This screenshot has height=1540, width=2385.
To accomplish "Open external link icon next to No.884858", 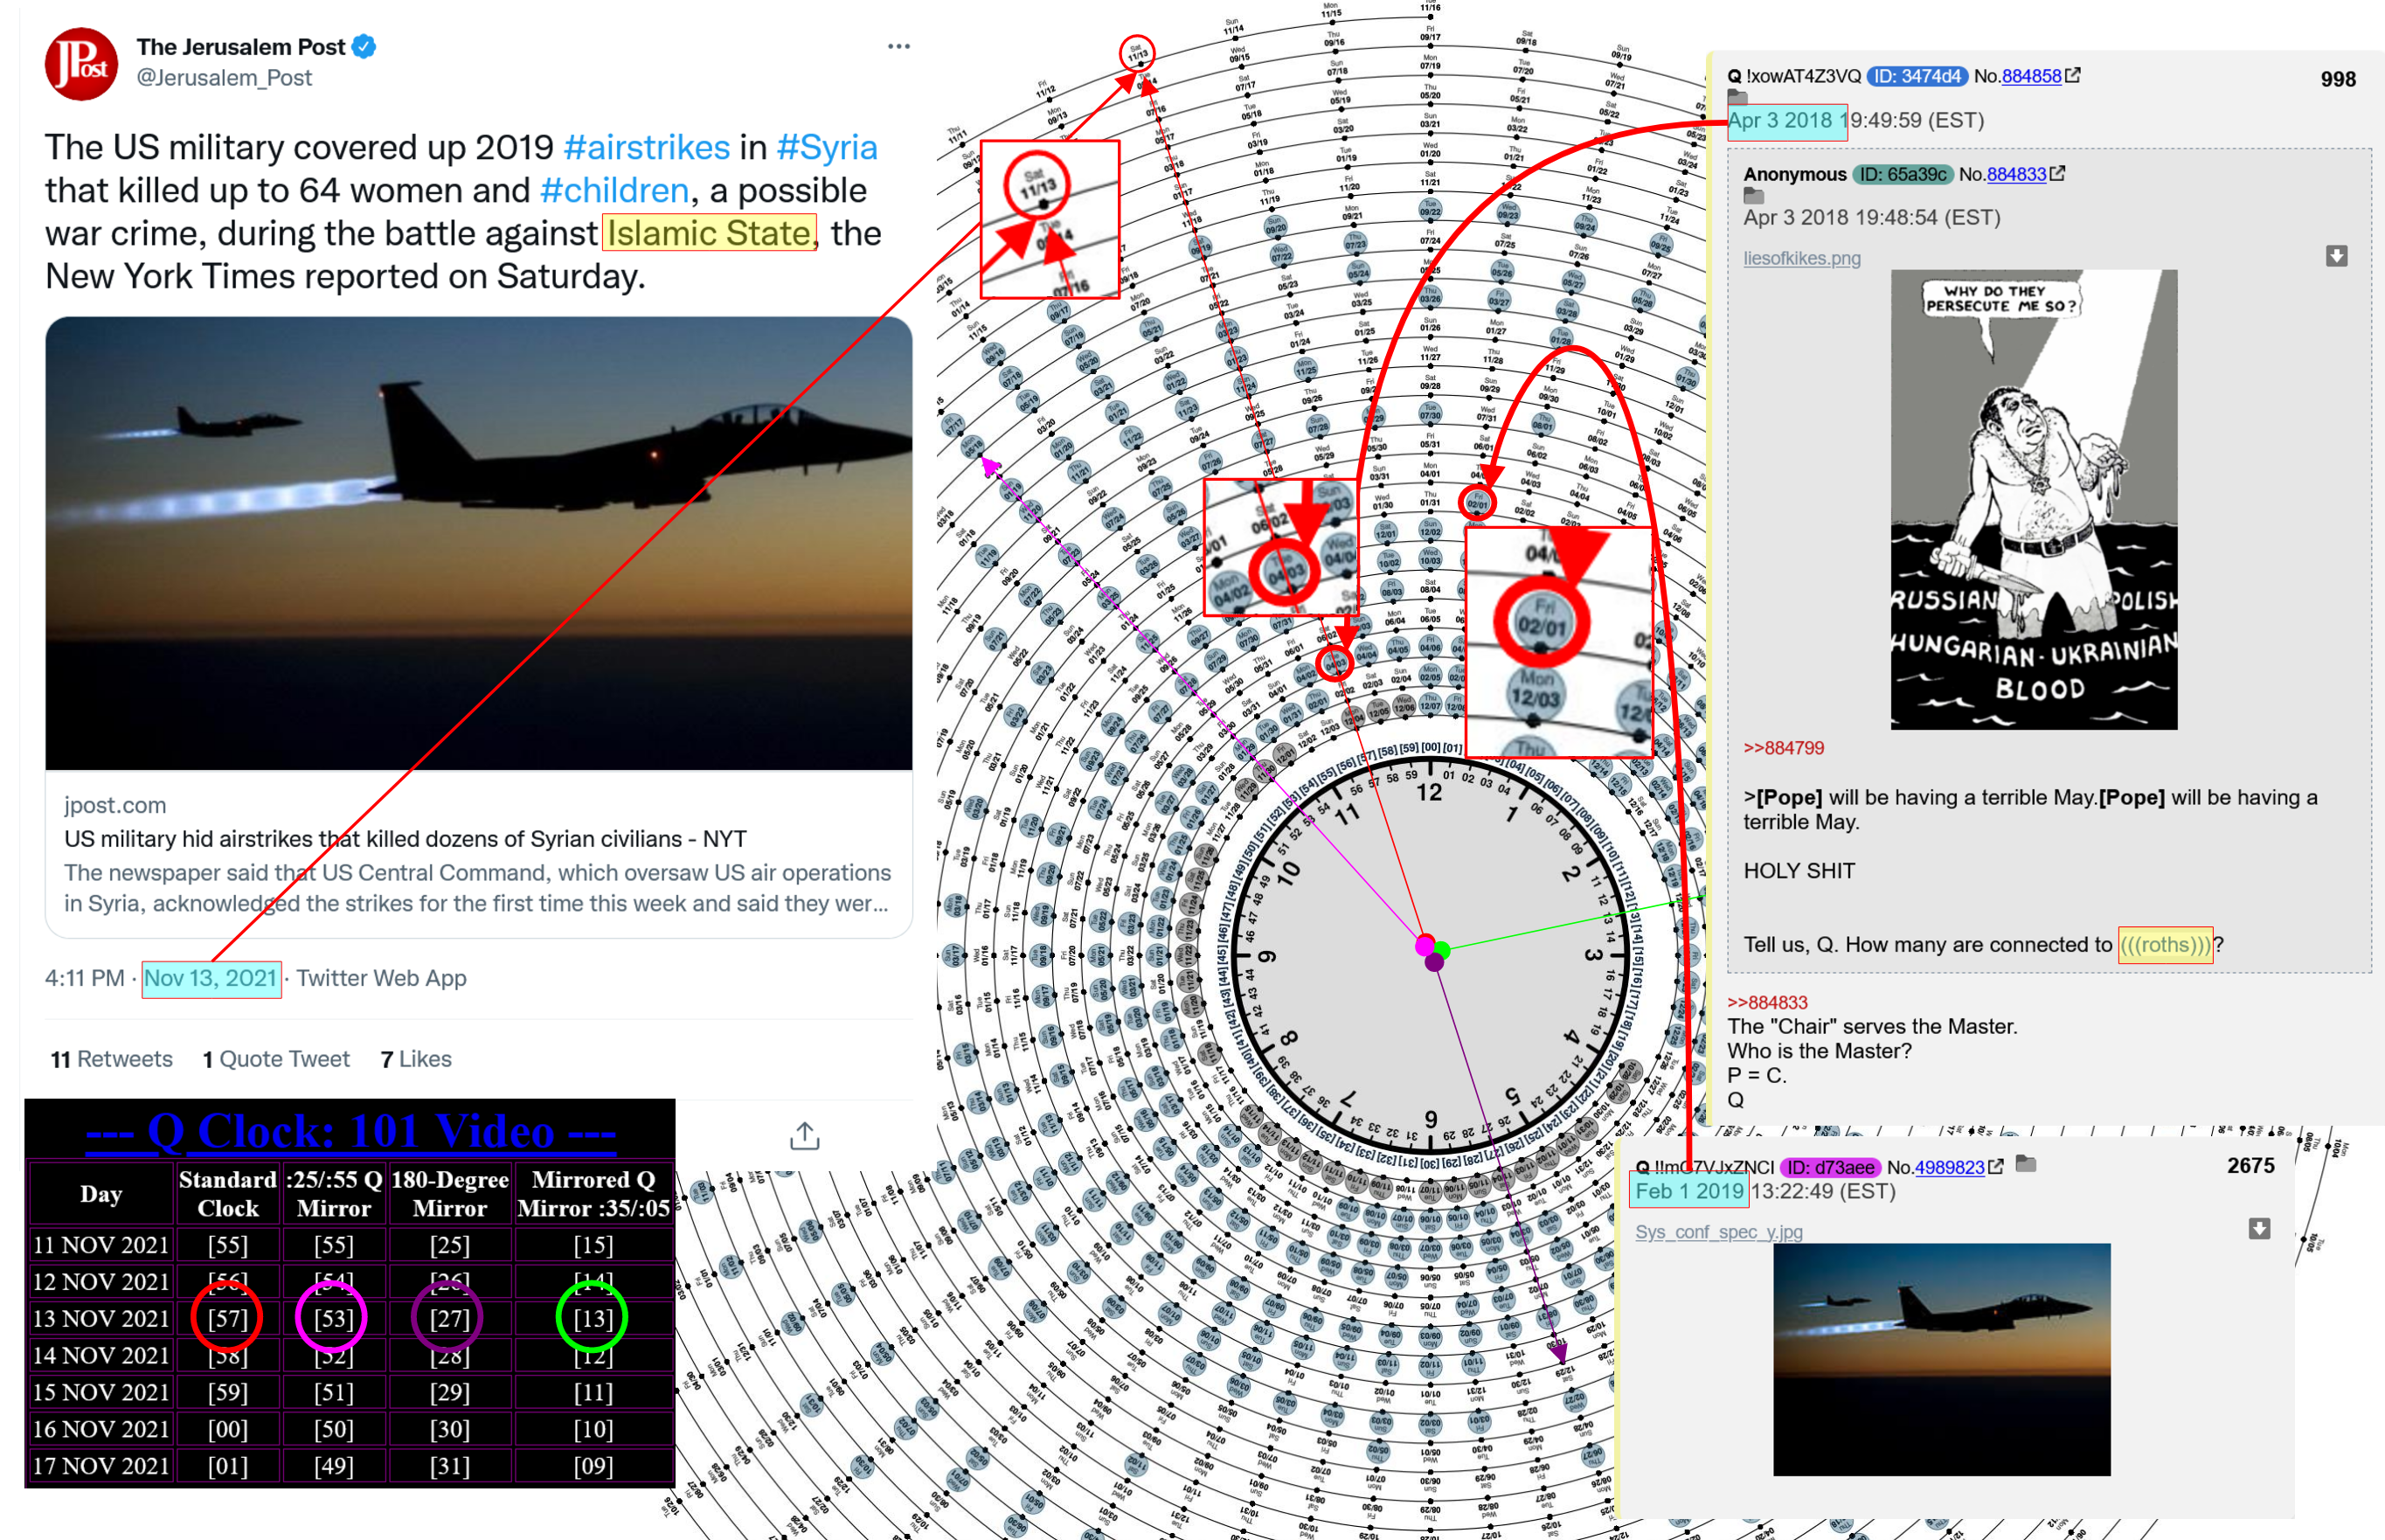I will pos(2073,75).
